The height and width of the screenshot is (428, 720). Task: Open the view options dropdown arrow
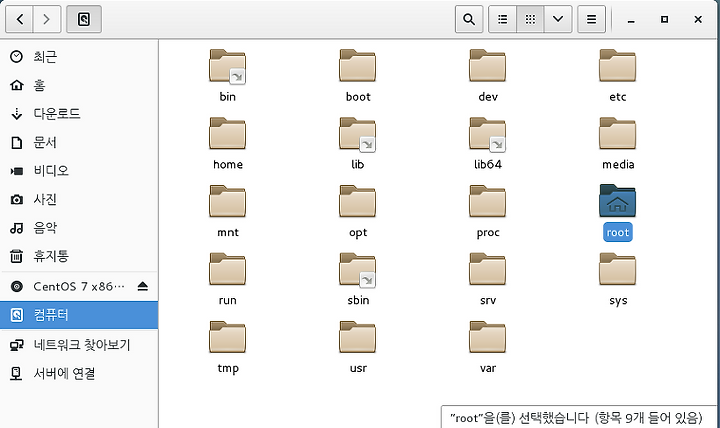(558, 19)
